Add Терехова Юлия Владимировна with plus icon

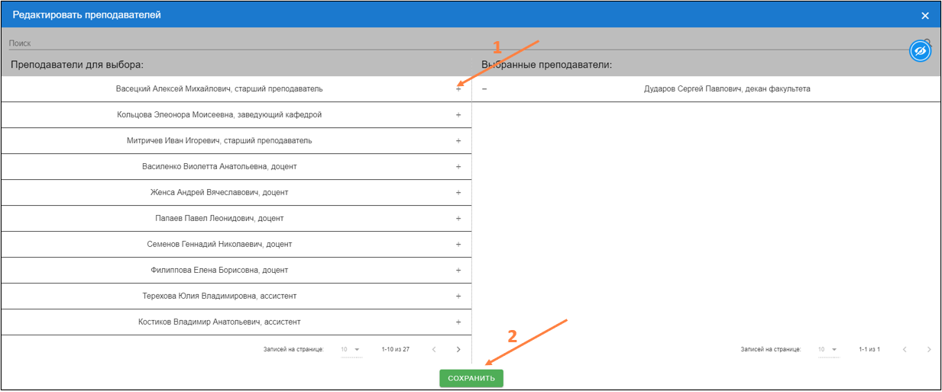point(458,296)
